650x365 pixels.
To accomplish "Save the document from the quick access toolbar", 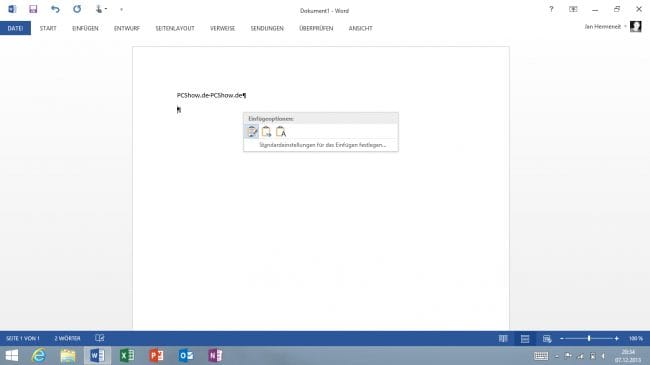I will coord(33,9).
